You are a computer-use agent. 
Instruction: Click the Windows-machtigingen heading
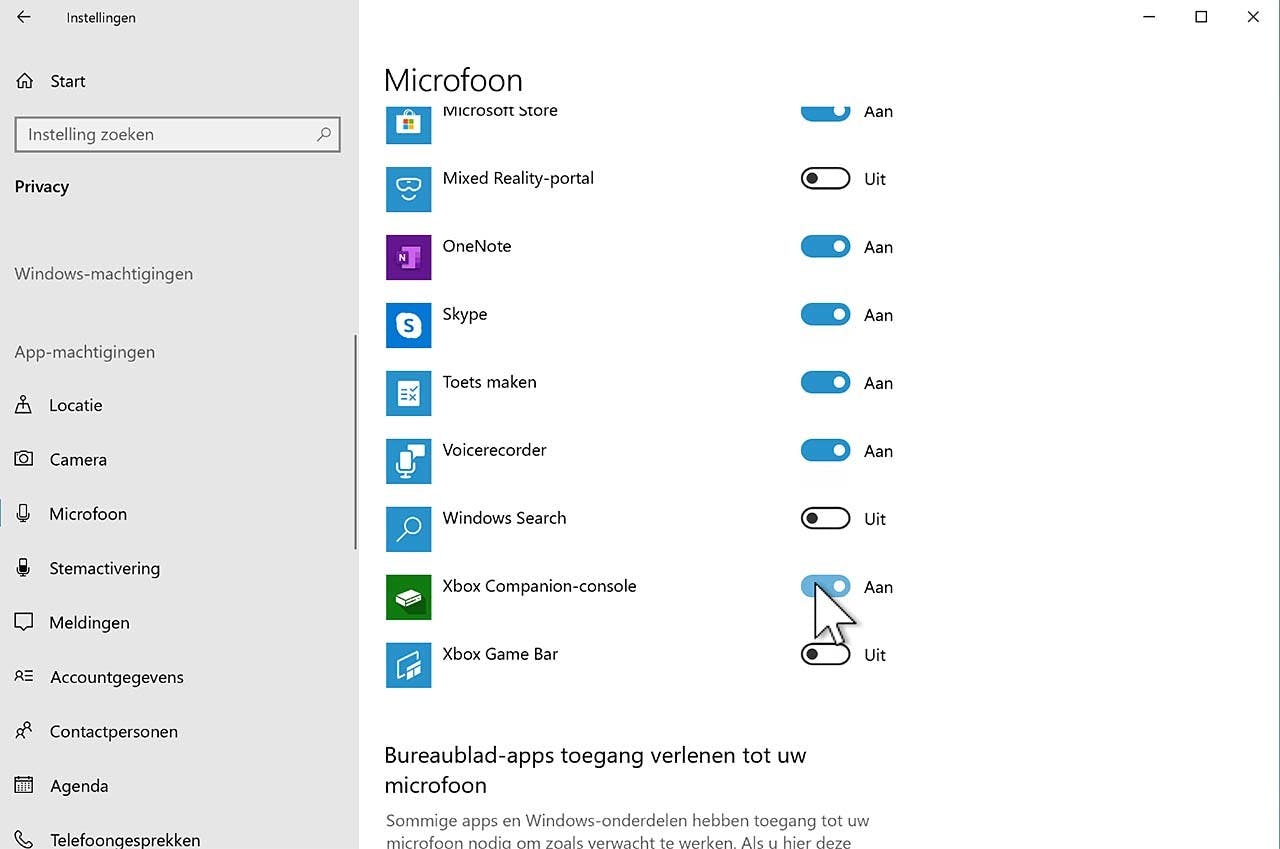pyautogui.click(x=104, y=273)
